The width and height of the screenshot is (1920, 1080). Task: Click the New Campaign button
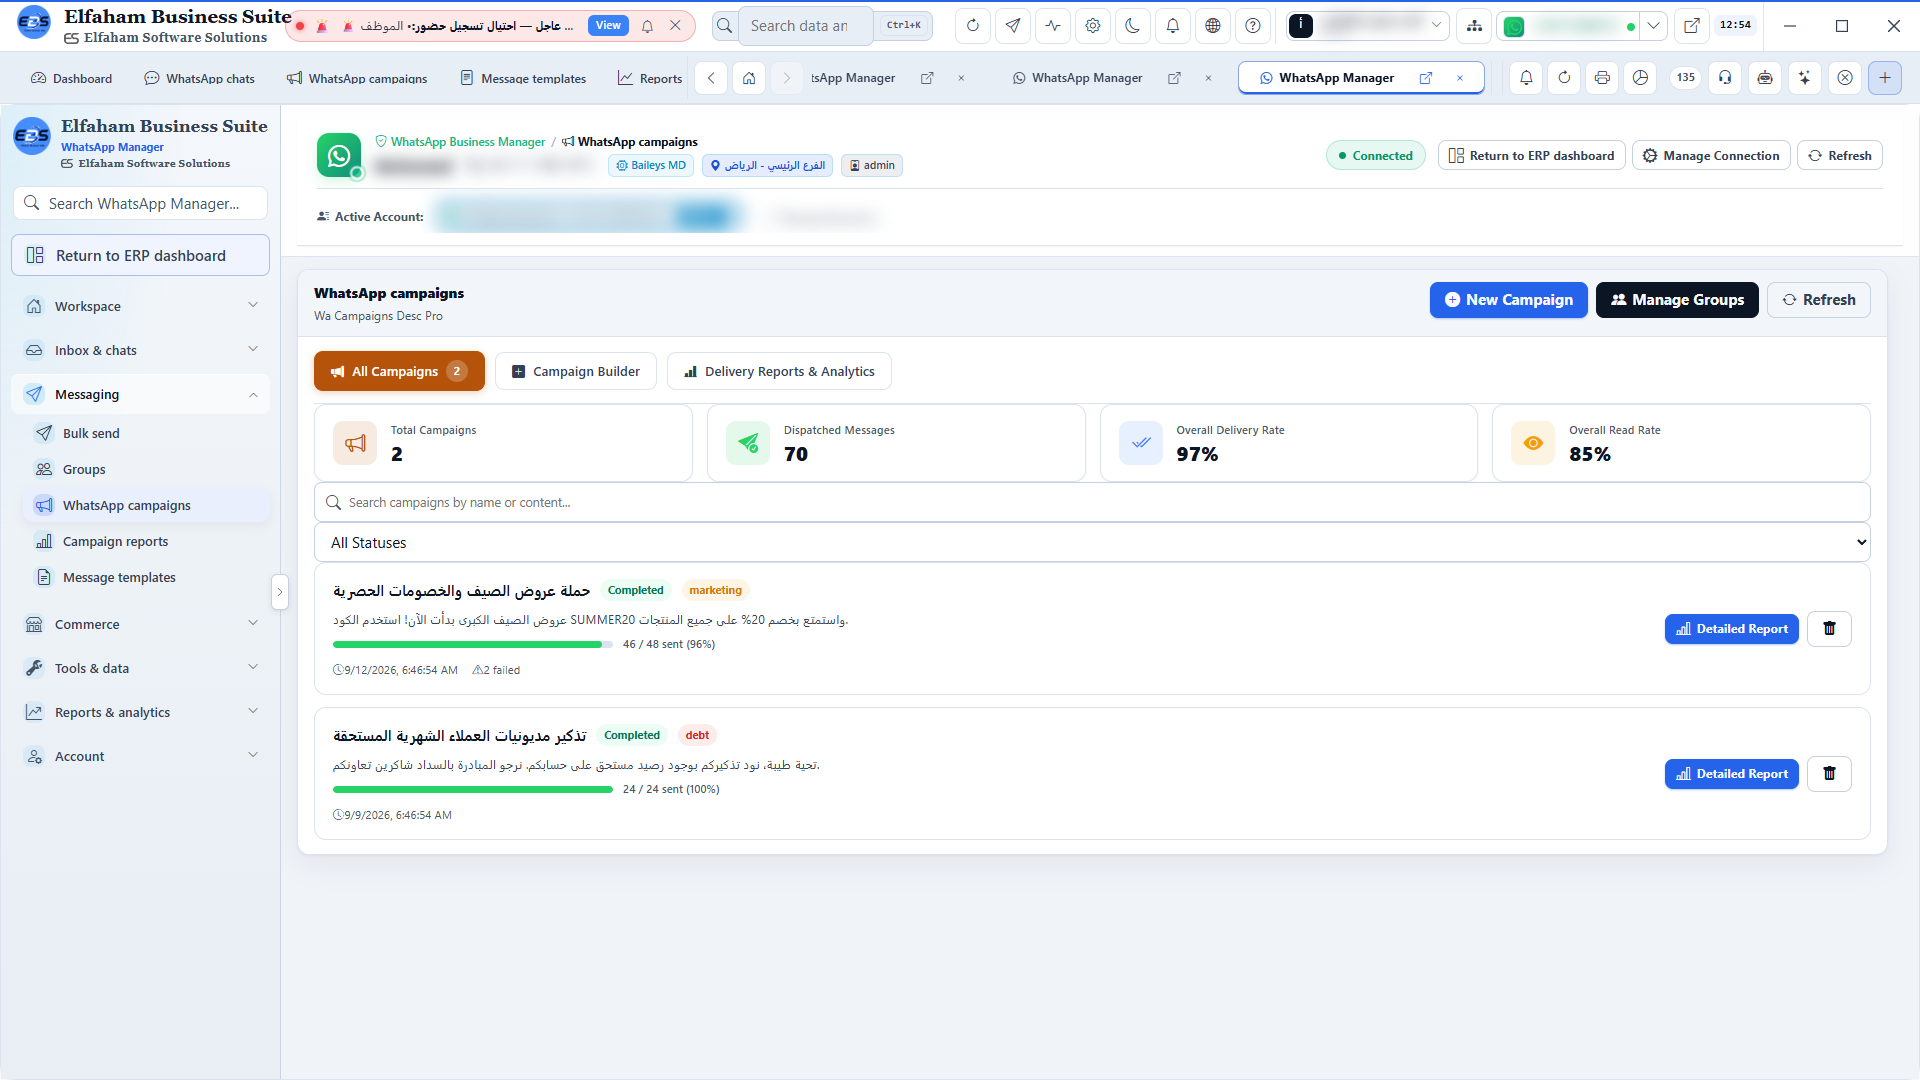coord(1508,300)
